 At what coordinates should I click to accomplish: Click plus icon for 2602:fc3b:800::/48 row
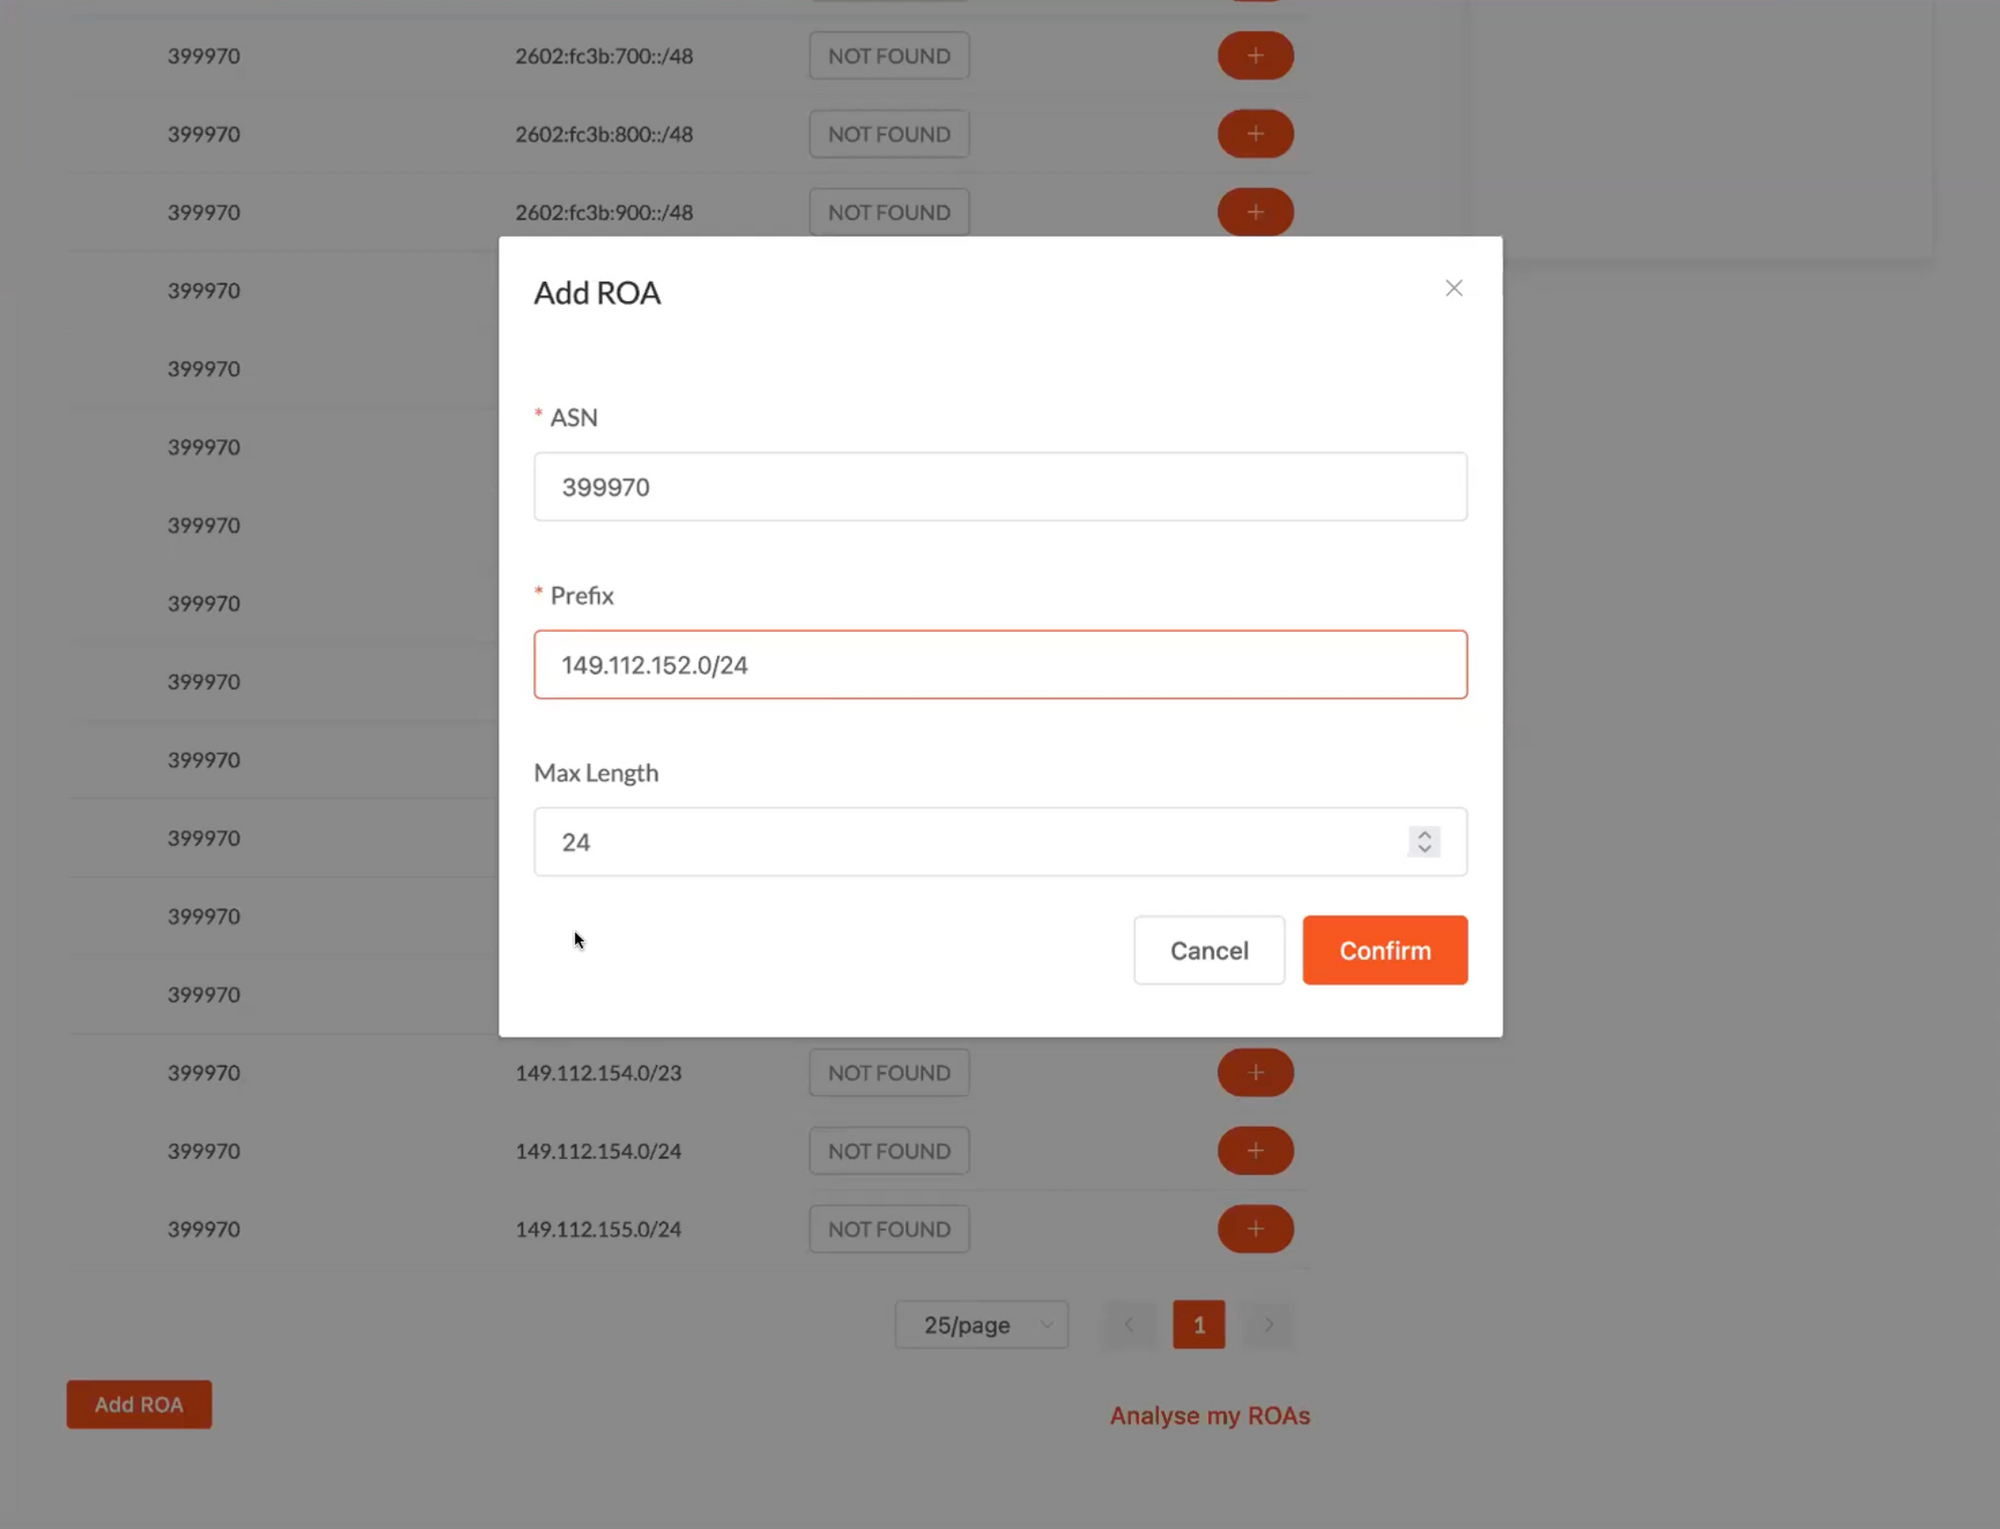(1255, 134)
